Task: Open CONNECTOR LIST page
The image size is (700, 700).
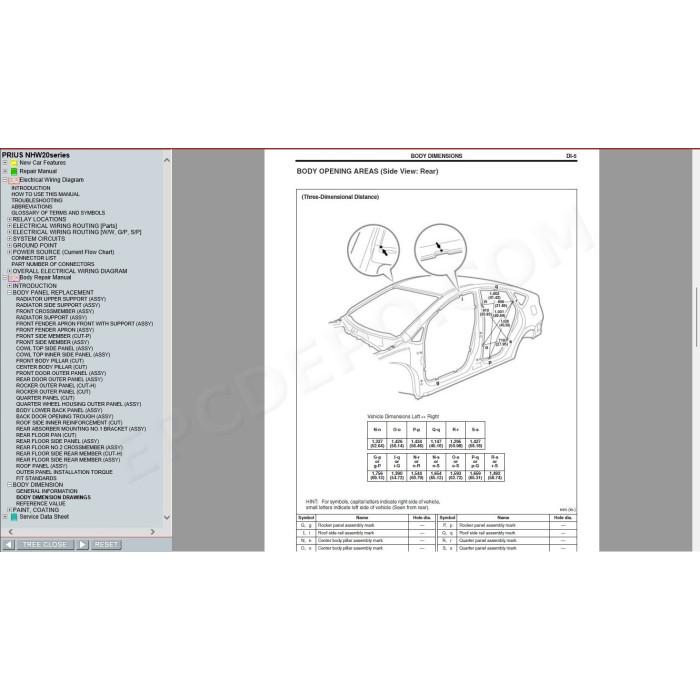Action: [x=34, y=258]
